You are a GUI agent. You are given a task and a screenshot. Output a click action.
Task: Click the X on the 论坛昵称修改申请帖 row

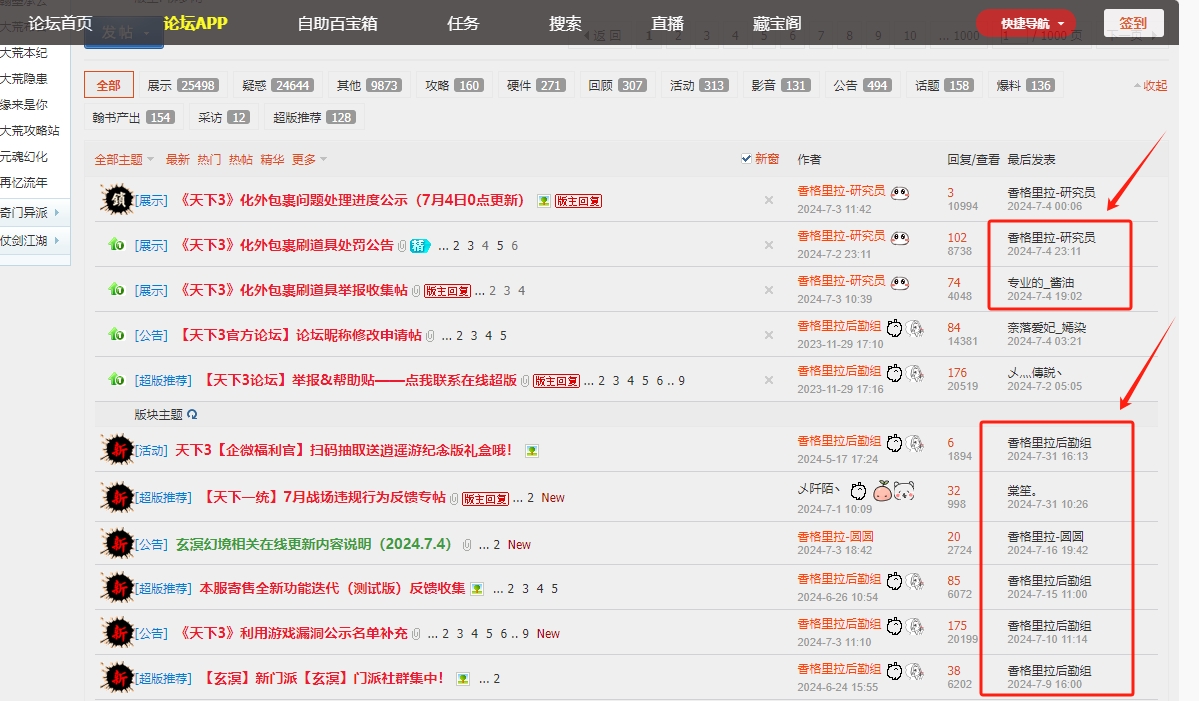pos(769,336)
